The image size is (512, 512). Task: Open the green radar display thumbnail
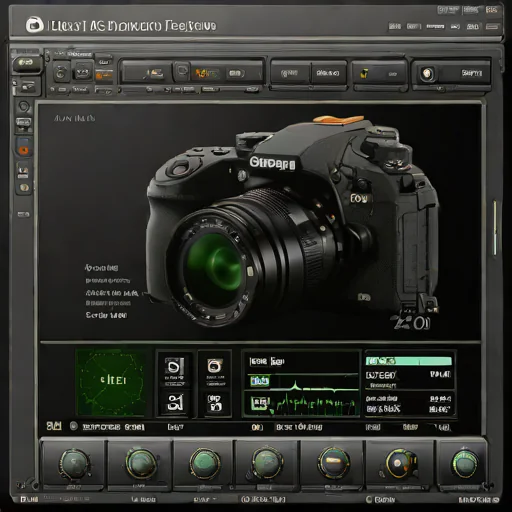(111, 382)
